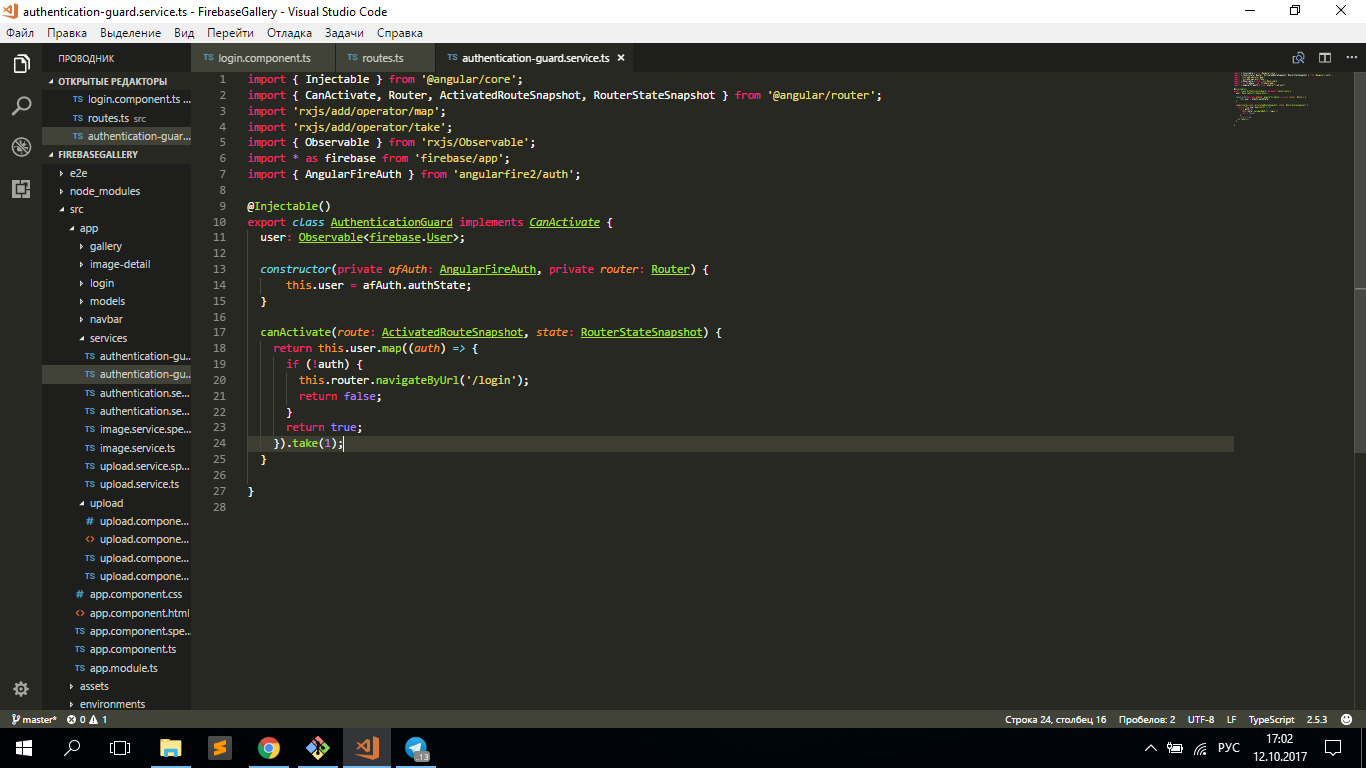Open the errors and warnings counter

tap(87, 719)
